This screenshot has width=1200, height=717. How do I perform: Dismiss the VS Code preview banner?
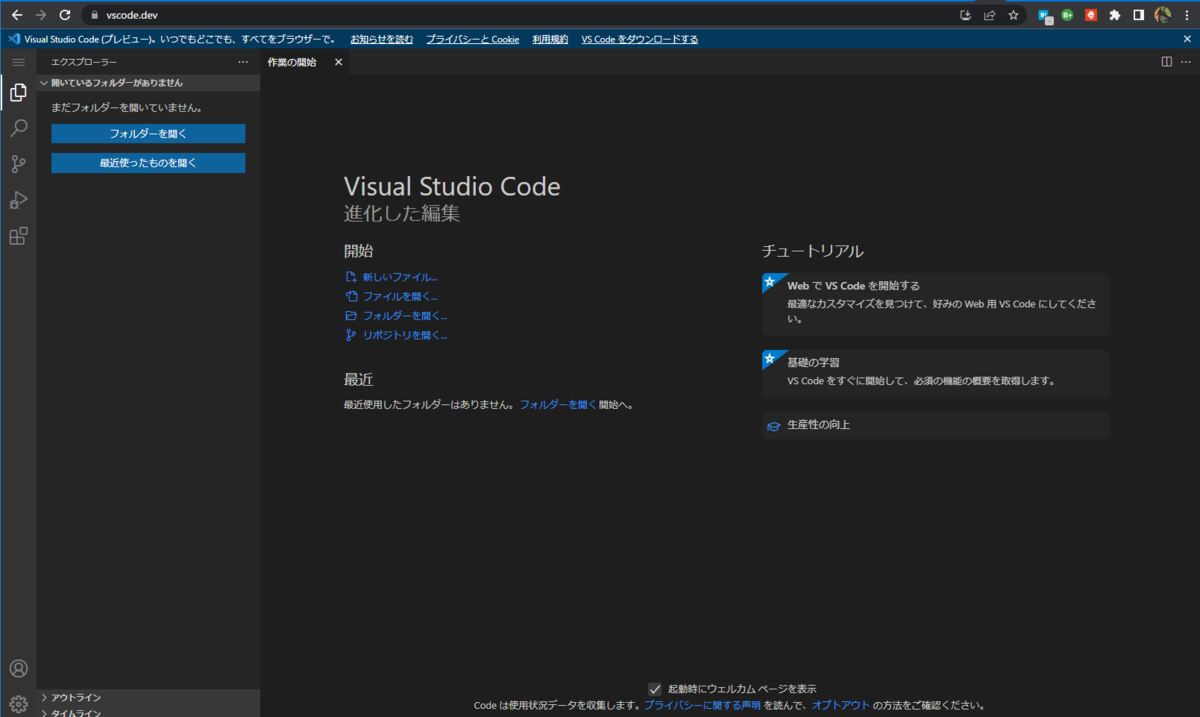click(1187, 39)
